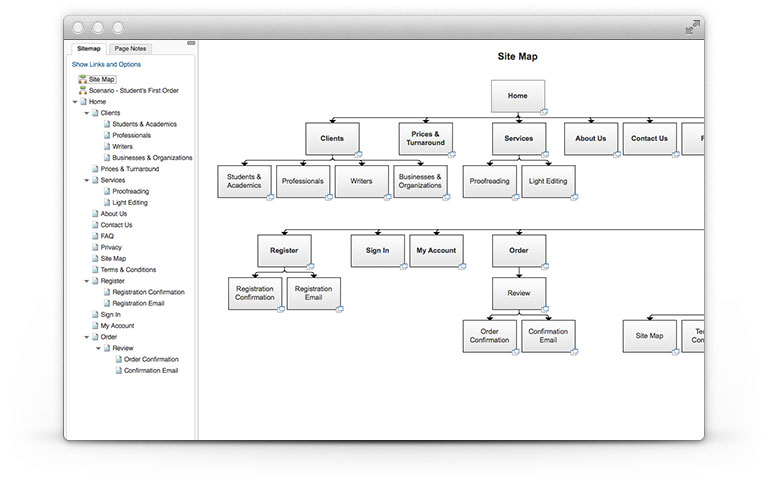768x480 pixels.
Task: Collapse the Clients tree node
Action: [87, 113]
